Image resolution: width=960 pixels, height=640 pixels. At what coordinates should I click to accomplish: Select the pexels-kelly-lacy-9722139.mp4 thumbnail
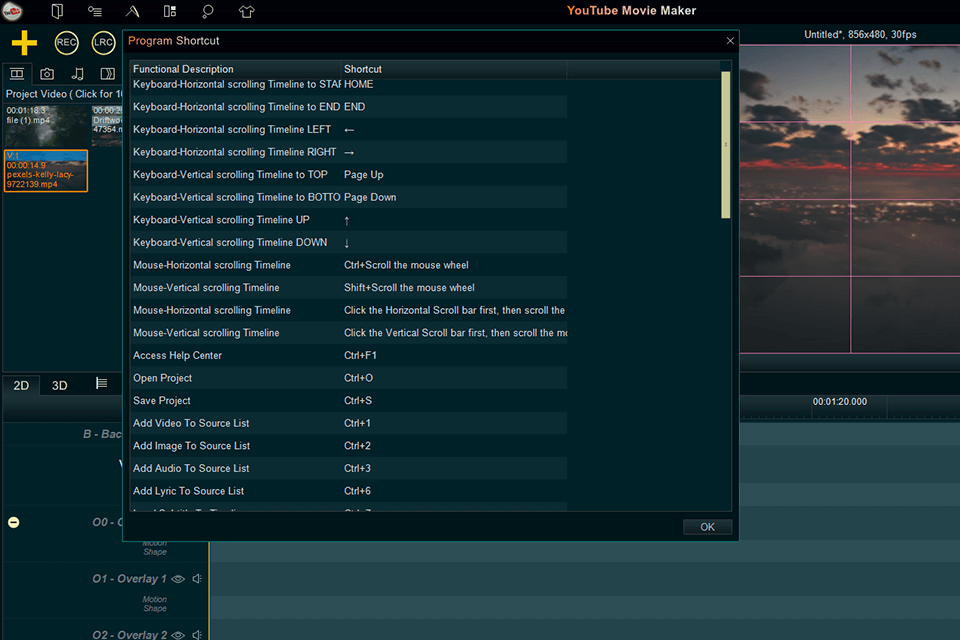(46, 171)
